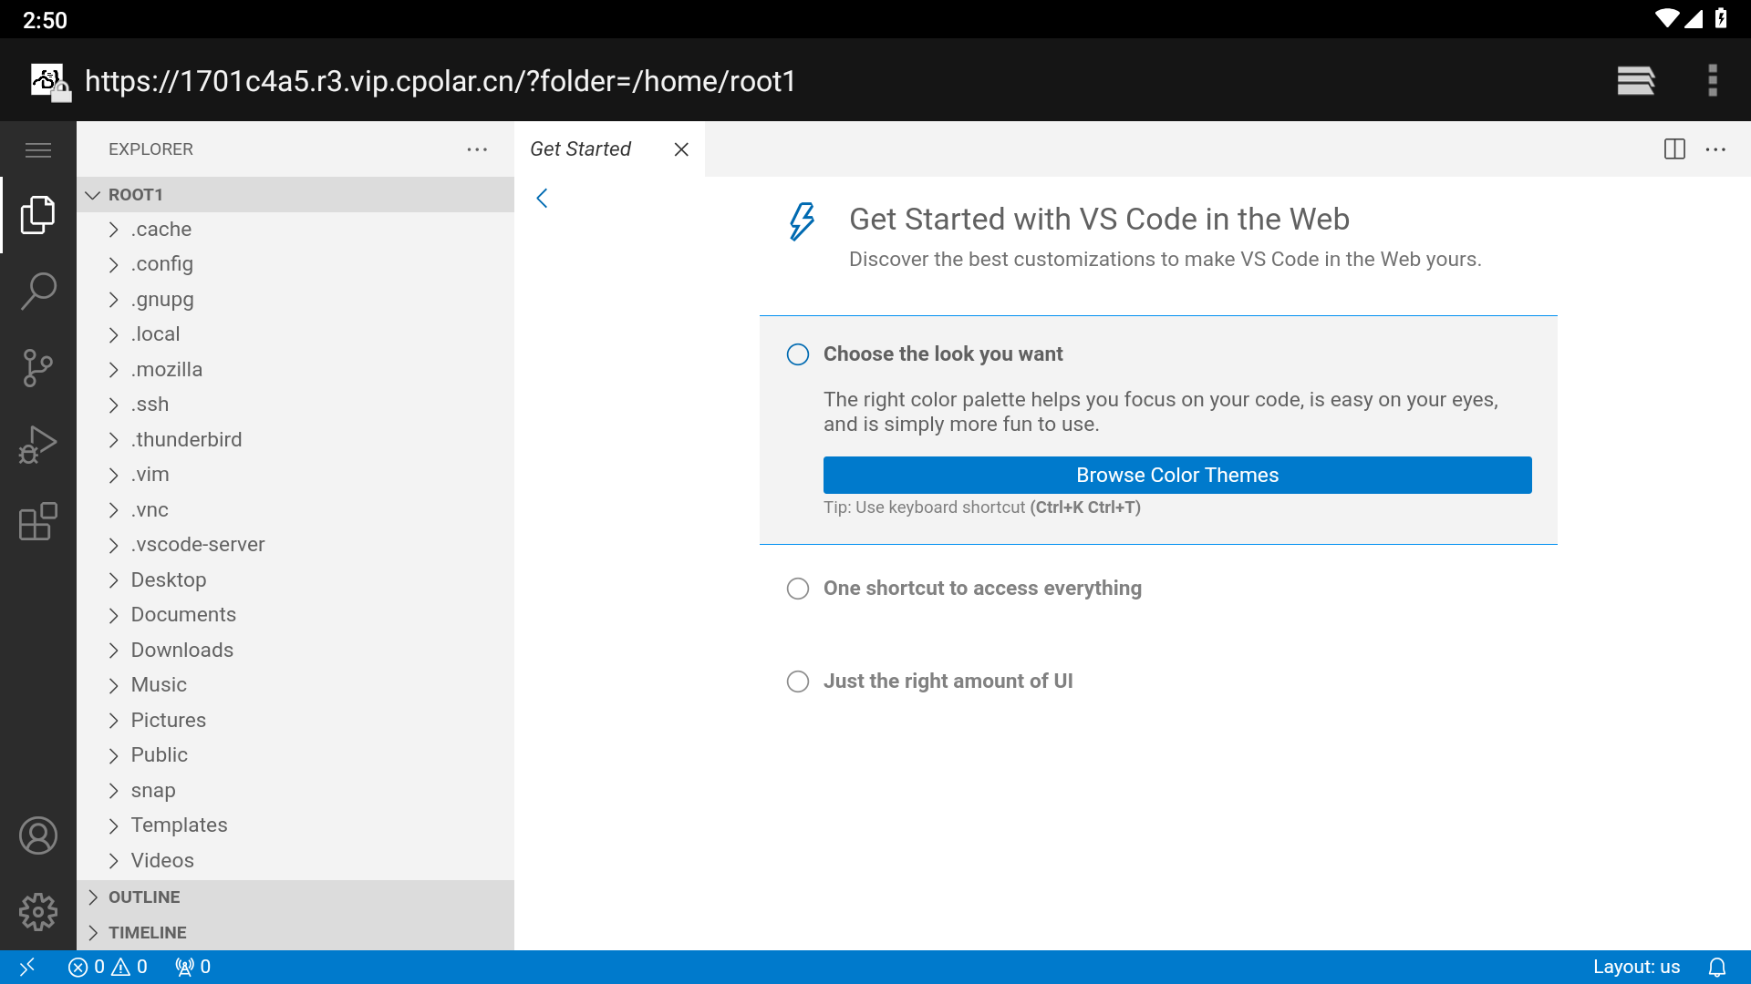Open the Manage gear settings icon
The width and height of the screenshot is (1751, 984).
click(x=38, y=912)
